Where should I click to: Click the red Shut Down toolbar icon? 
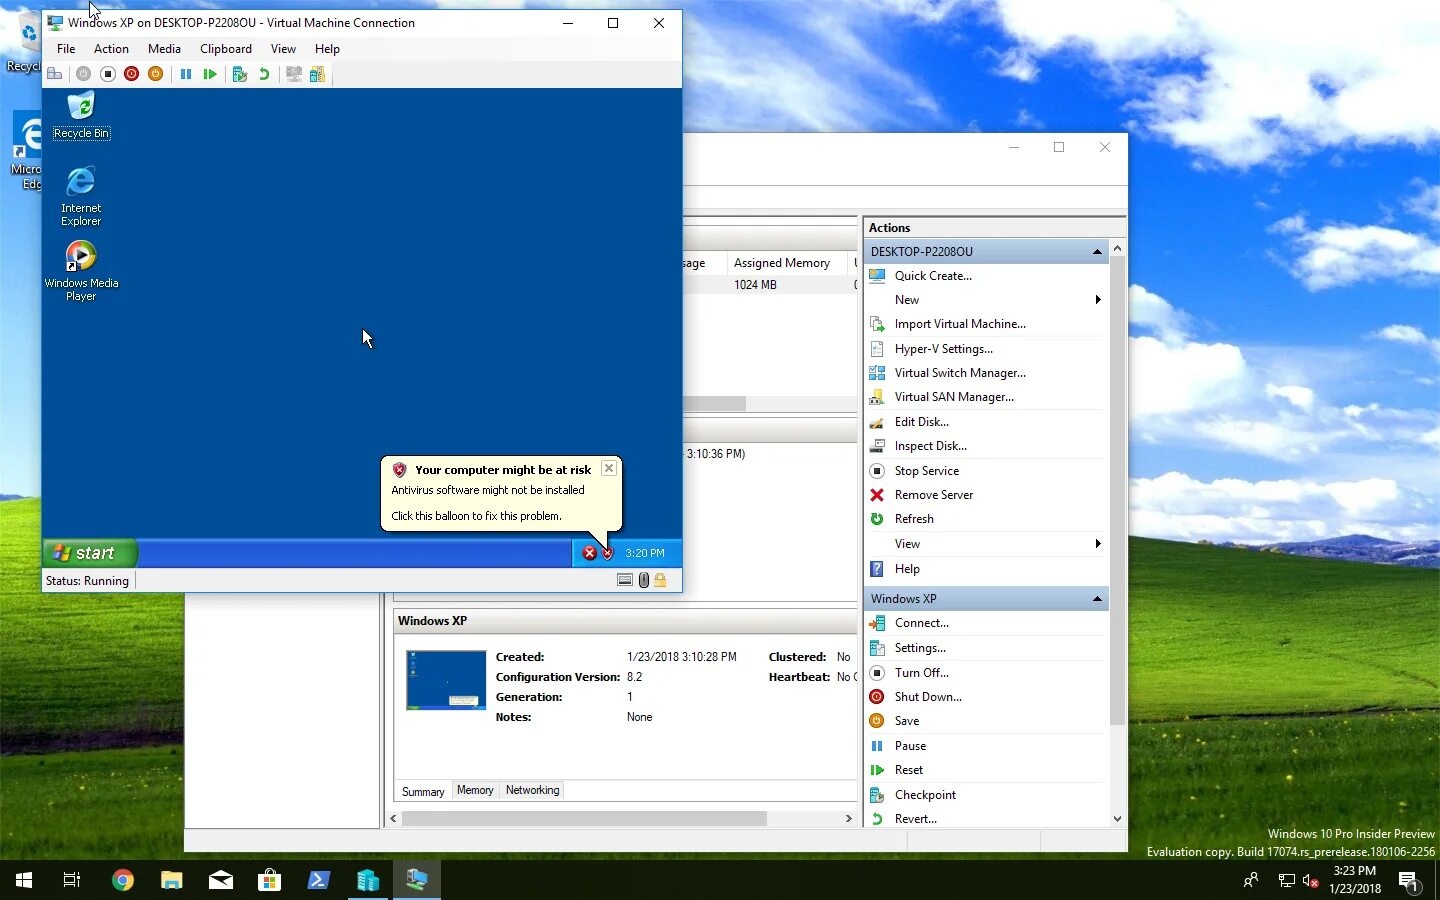(x=131, y=74)
